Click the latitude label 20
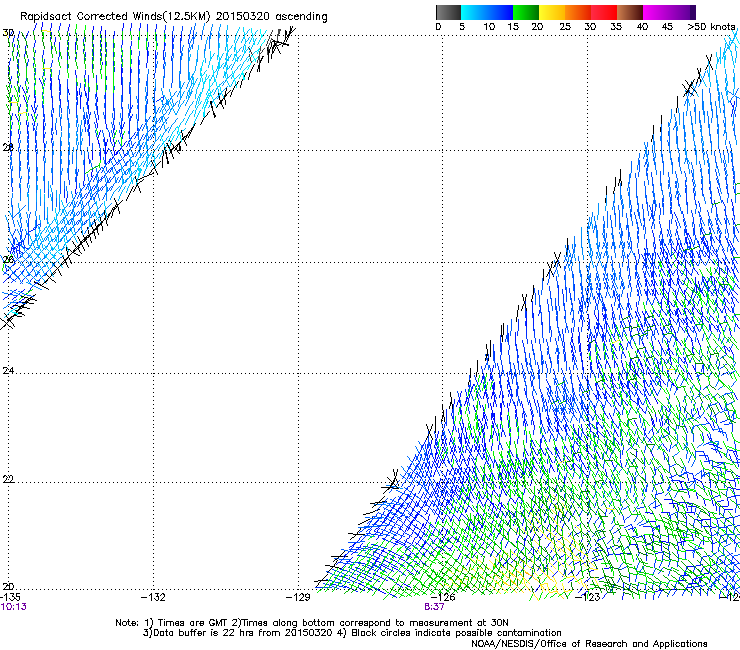 point(8,587)
